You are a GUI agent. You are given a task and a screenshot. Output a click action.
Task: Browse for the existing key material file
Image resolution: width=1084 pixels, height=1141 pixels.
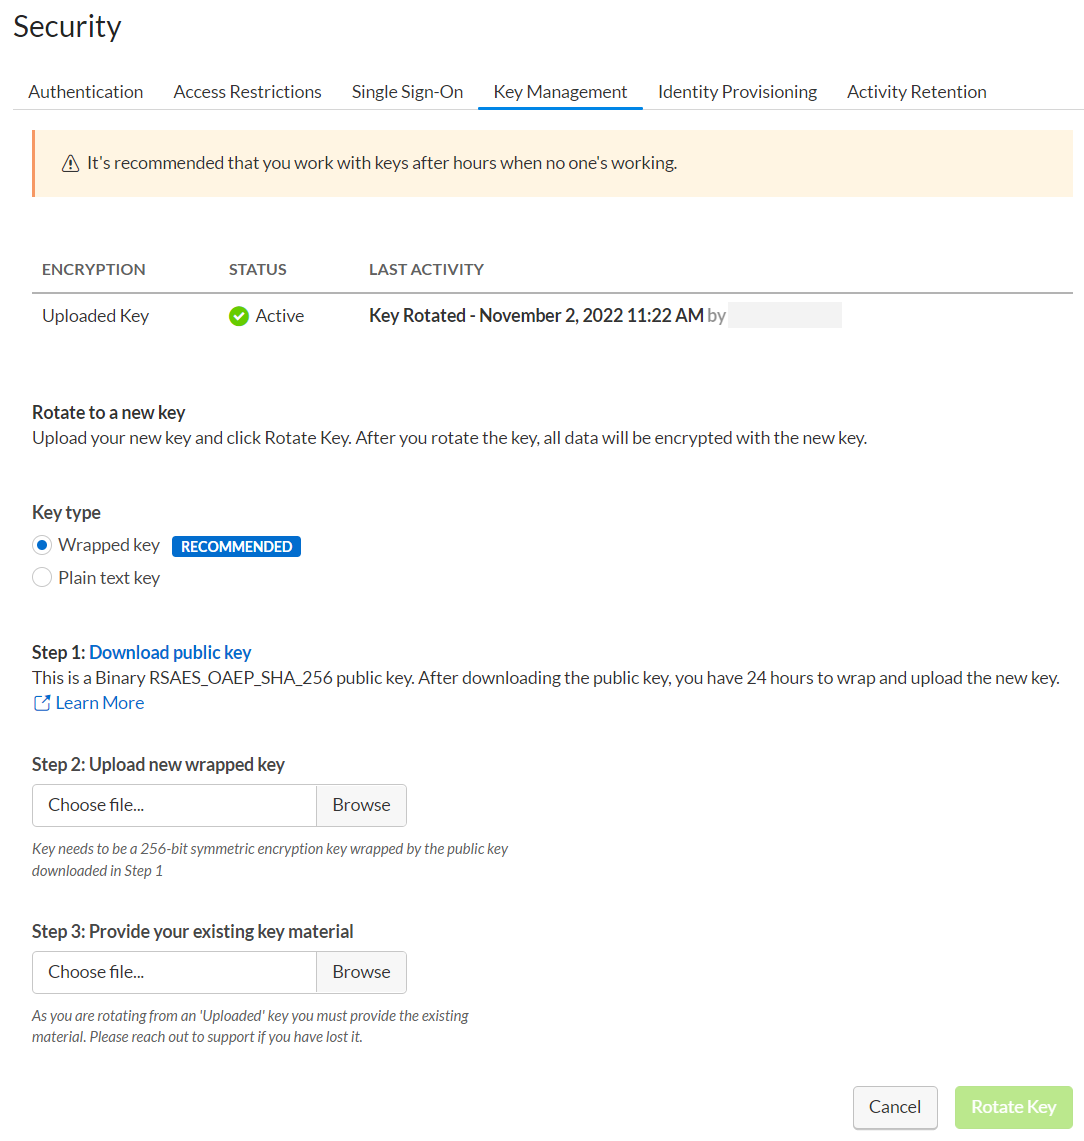(361, 972)
